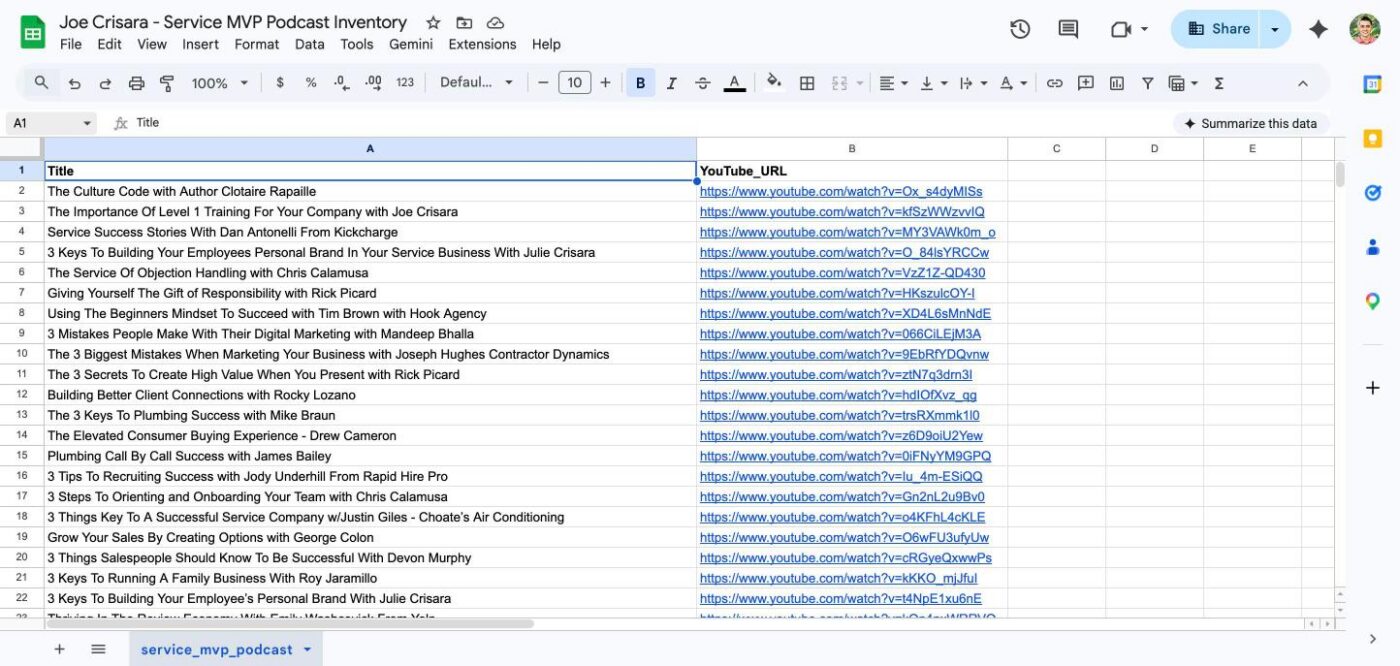Screen dimensions: 1400x666
Task: Toggle bold formatting
Action: pos(640,82)
